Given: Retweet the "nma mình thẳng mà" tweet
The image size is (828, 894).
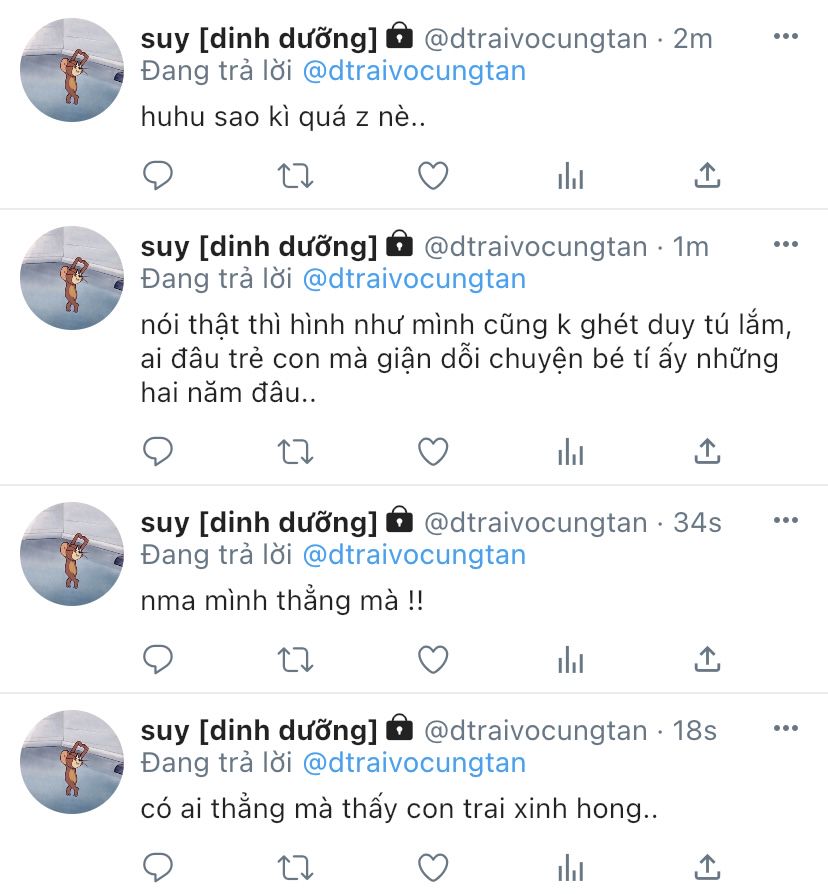Looking at the screenshot, I should 295,660.
